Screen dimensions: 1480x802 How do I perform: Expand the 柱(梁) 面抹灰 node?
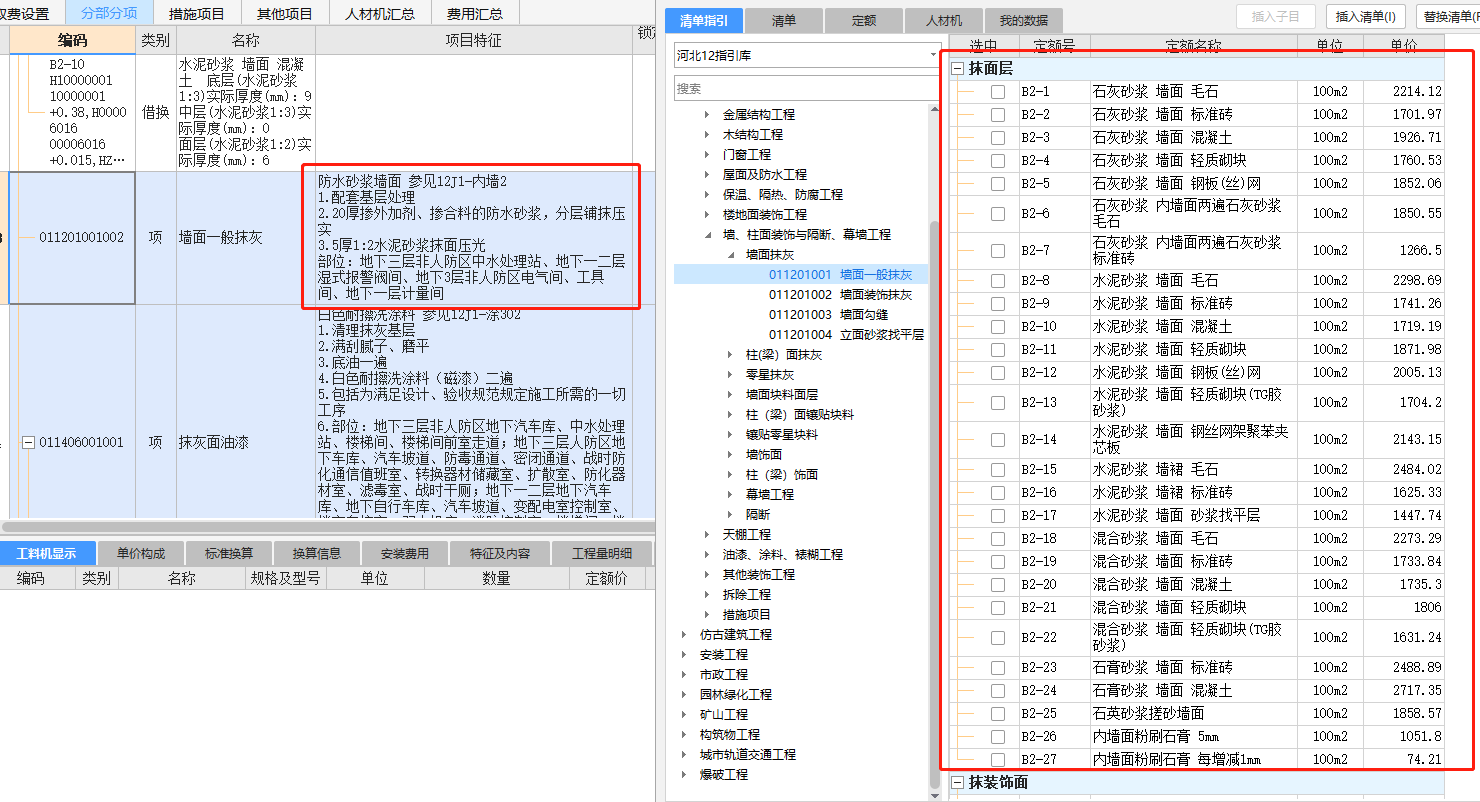(x=732, y=355)
